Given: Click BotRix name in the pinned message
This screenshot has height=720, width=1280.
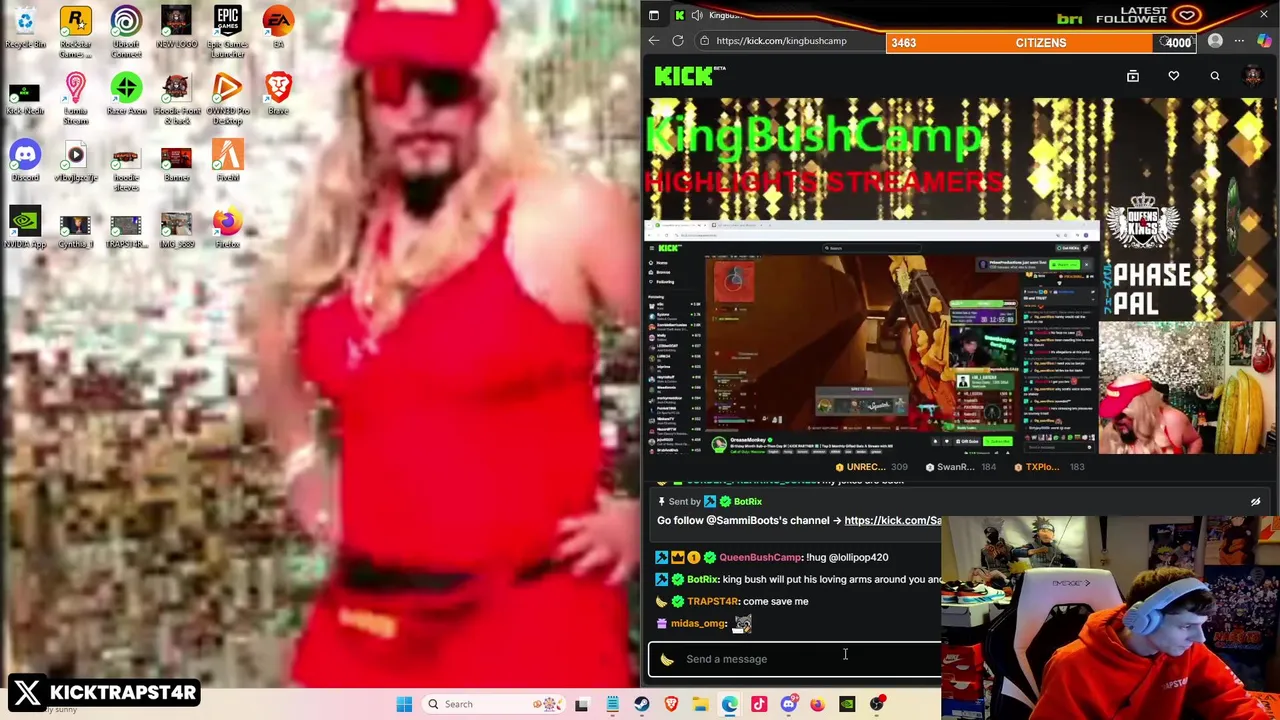Looking at the screenshot, I should pyautogui.click(x=747, y=501).
